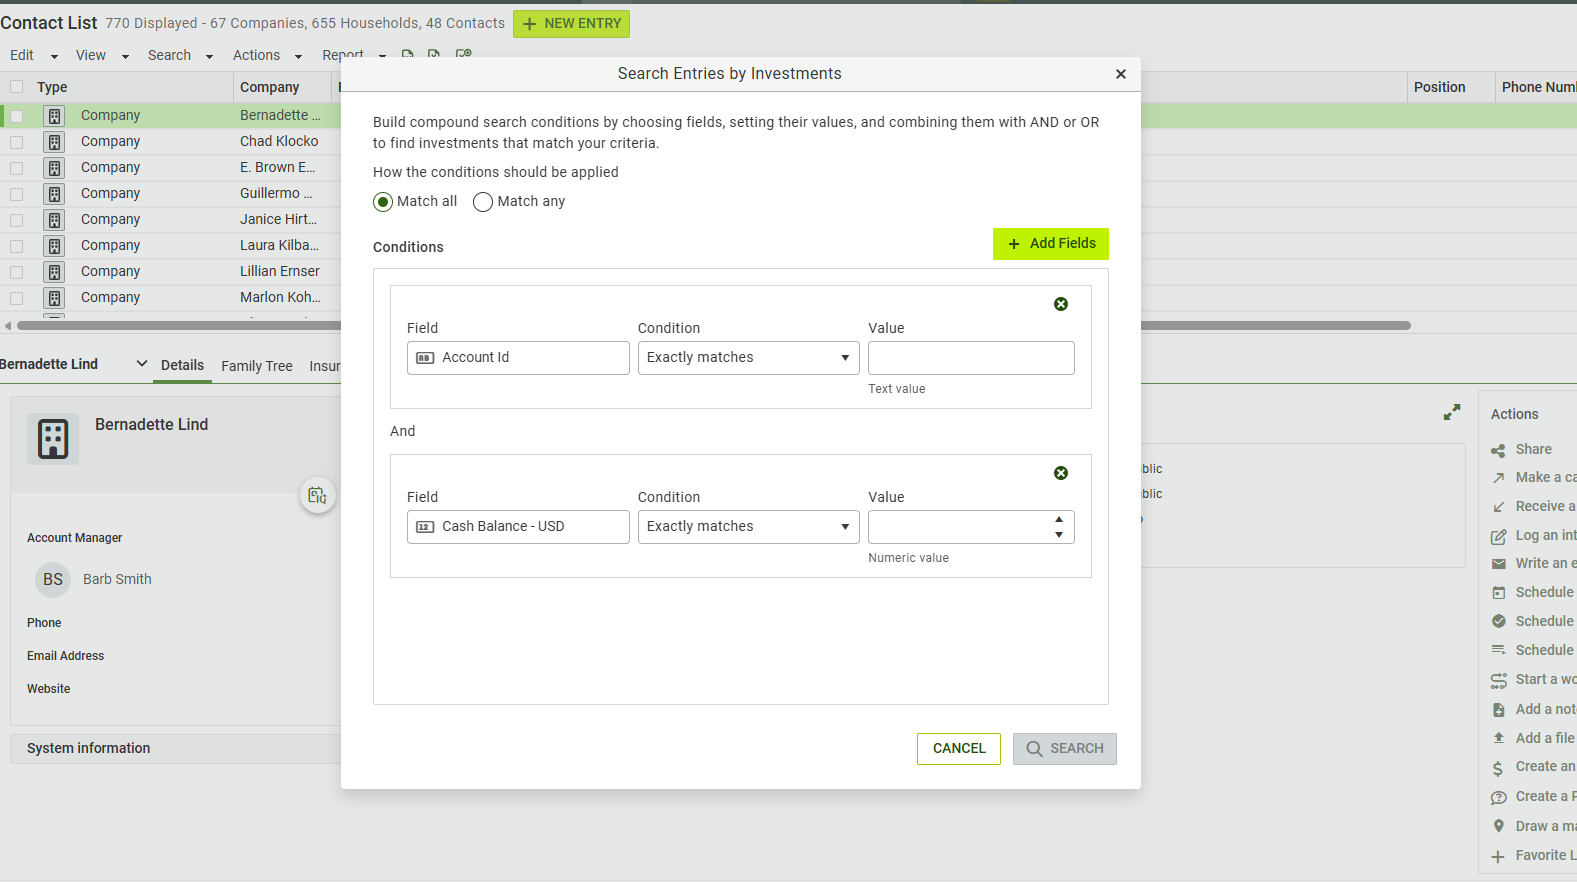Viewport: 1577px width, 882px height.
Task: Check the Janice Hirt row checkbox
Action: (17, 220)
